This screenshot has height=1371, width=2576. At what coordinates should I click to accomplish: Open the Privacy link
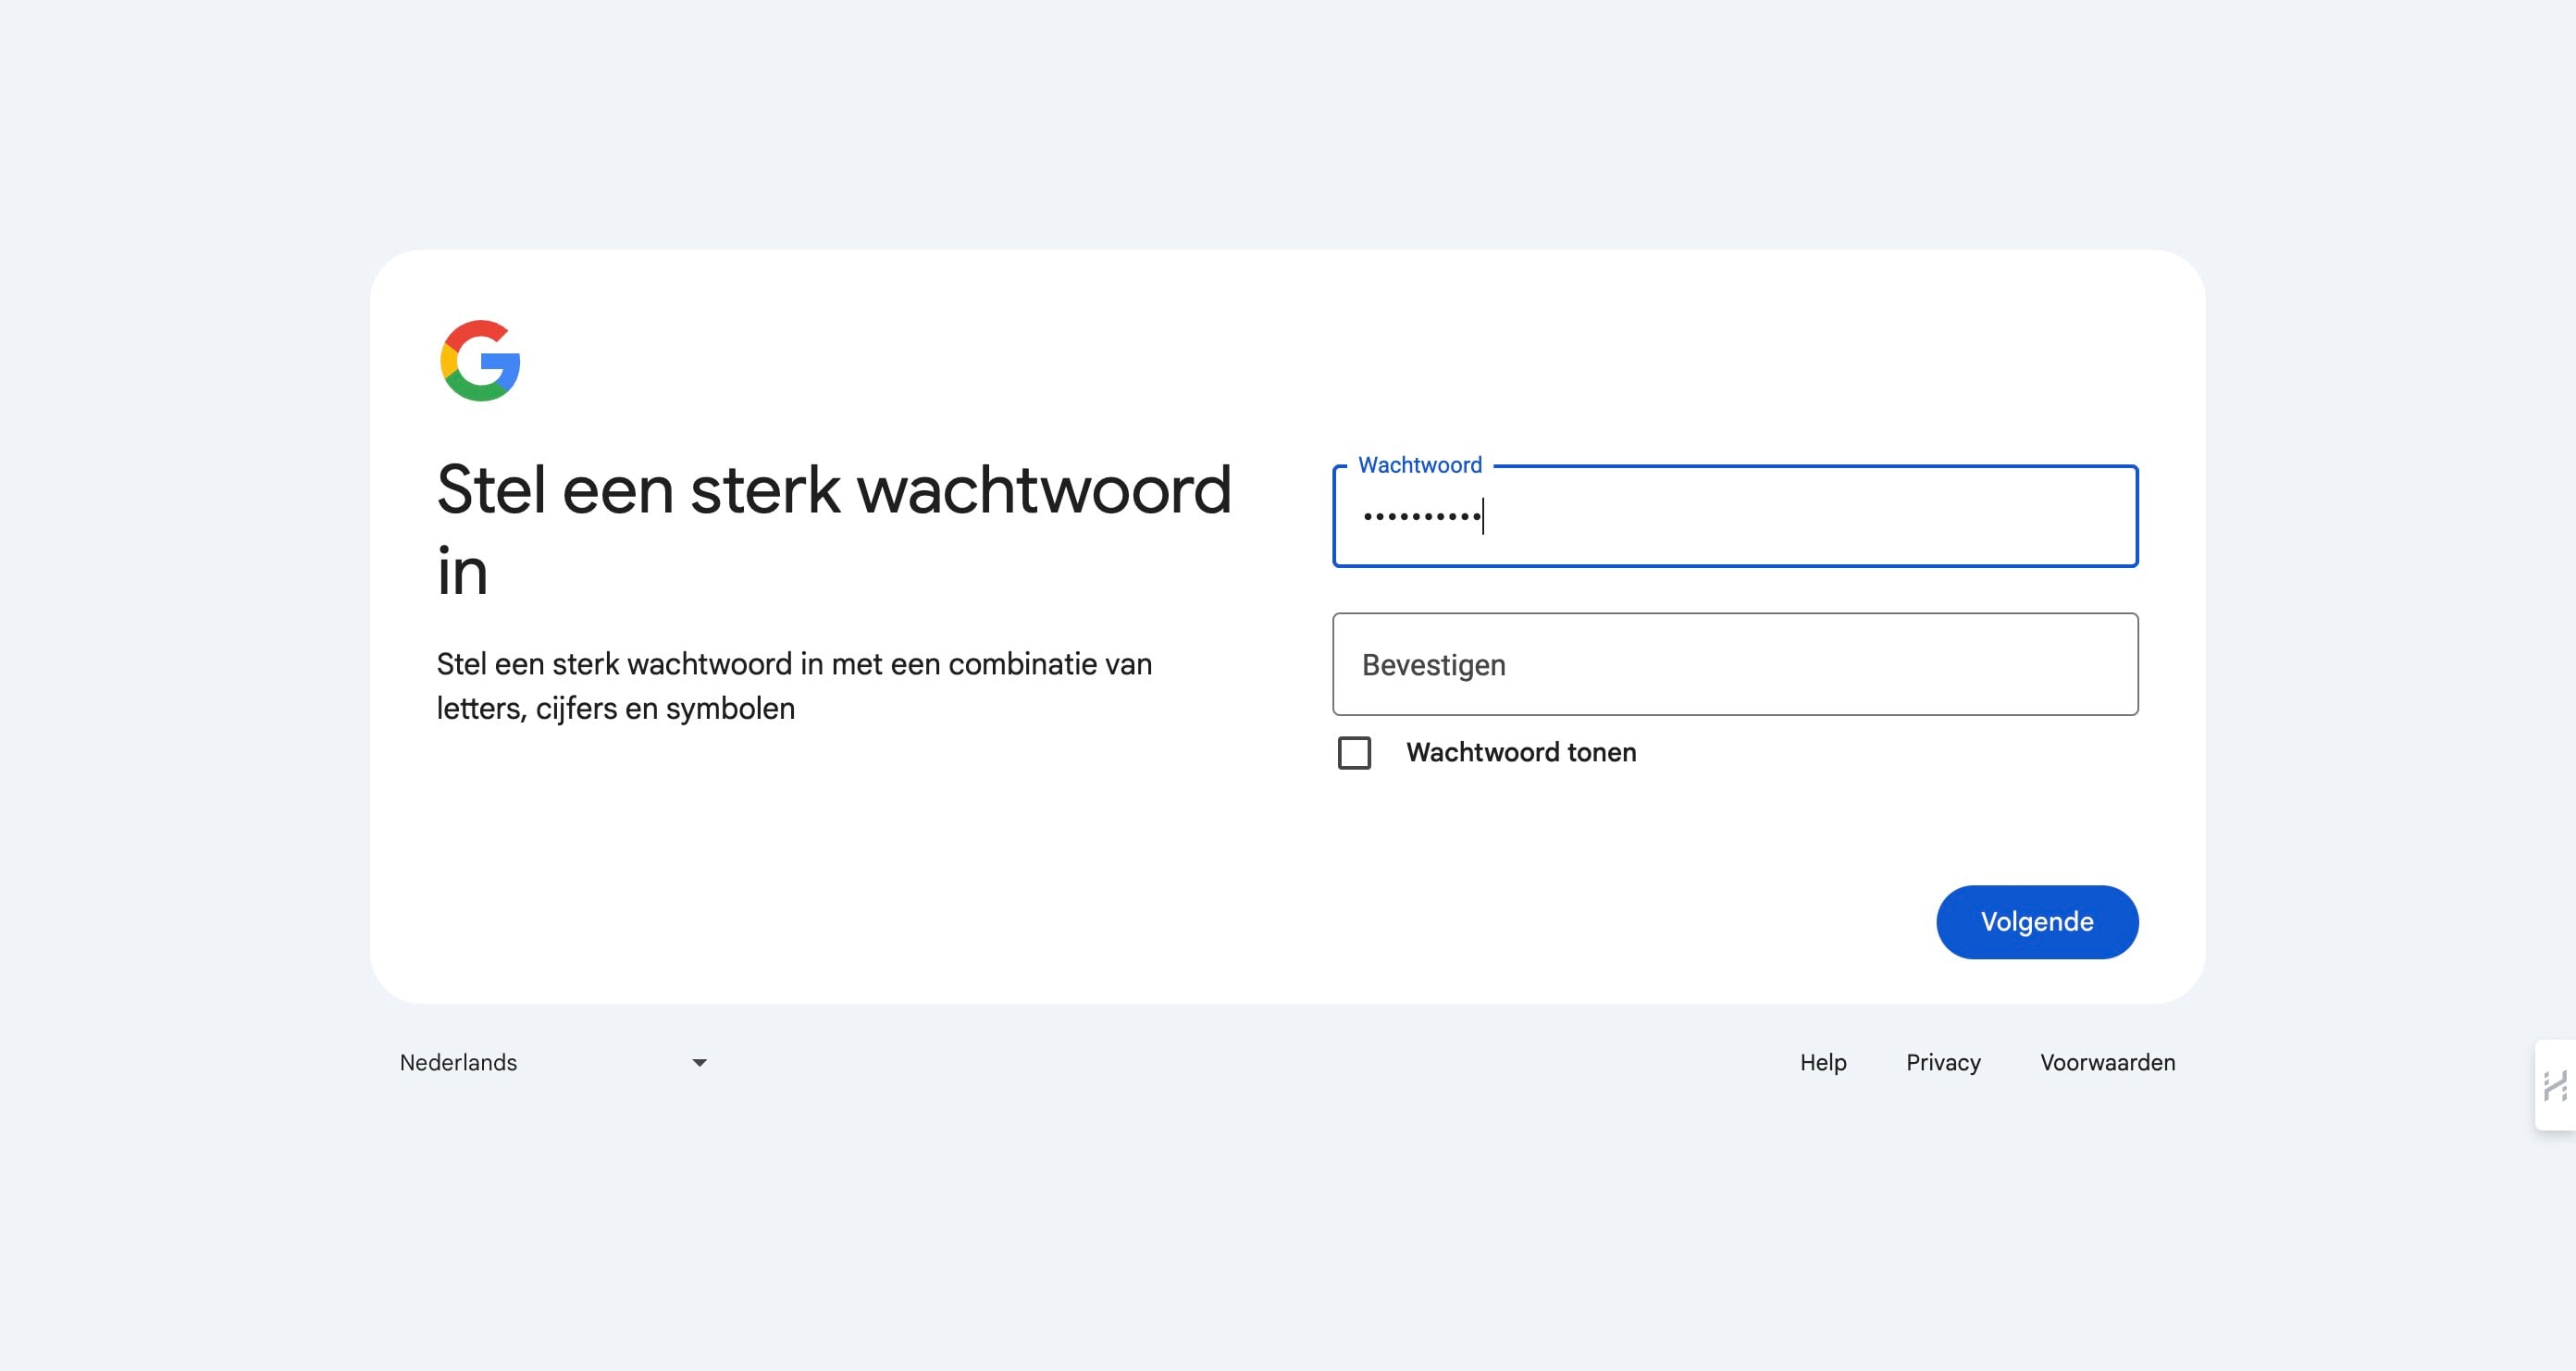point(1942,1062)
